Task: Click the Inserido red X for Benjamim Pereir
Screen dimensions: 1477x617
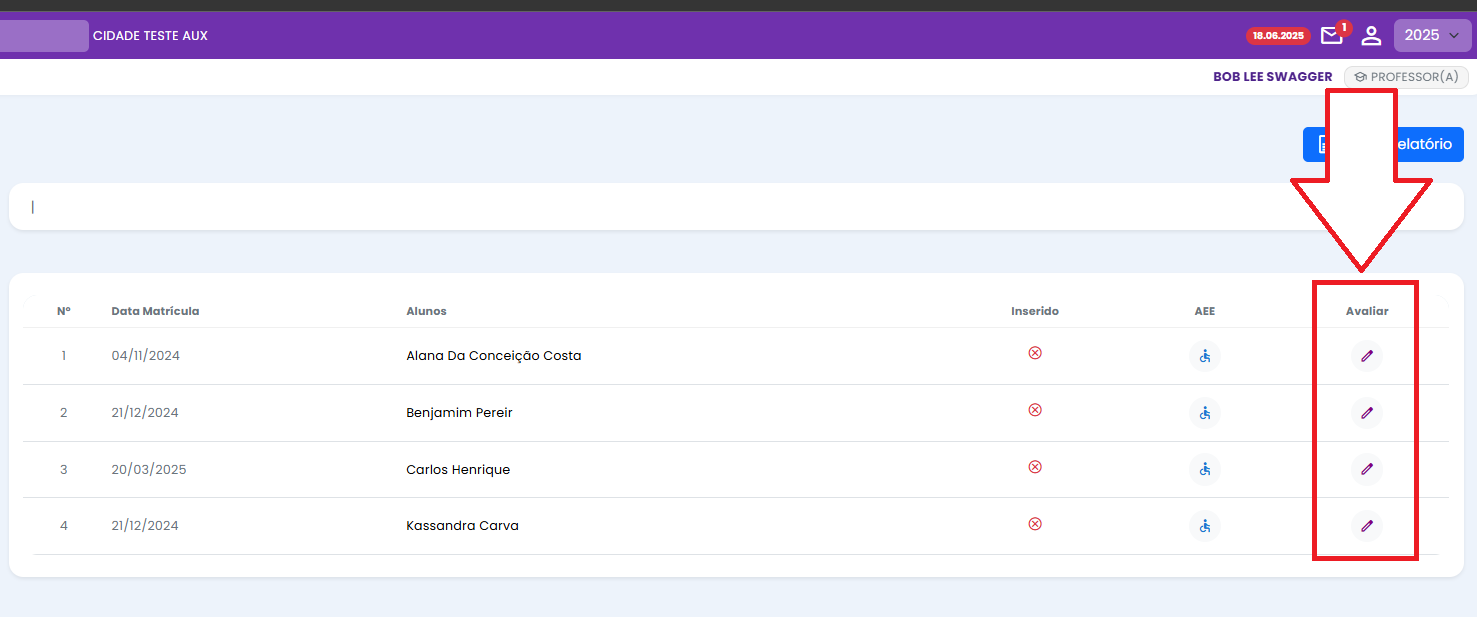Action: (x=1035, y=410)
